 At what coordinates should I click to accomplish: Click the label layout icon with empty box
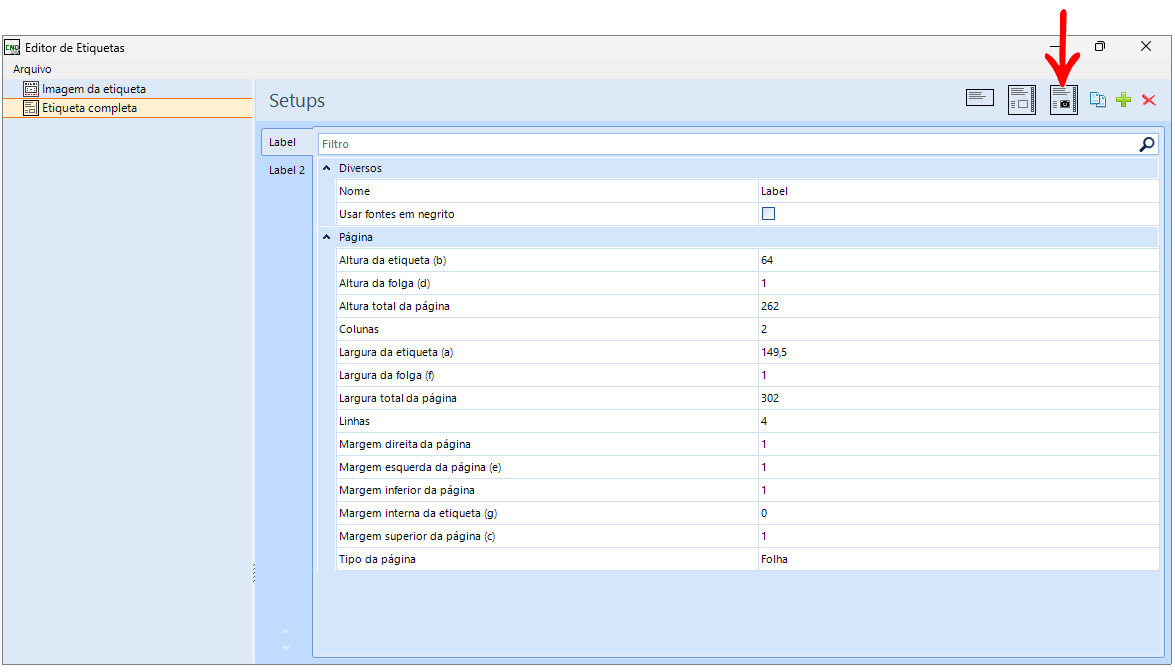[1022, 100]
